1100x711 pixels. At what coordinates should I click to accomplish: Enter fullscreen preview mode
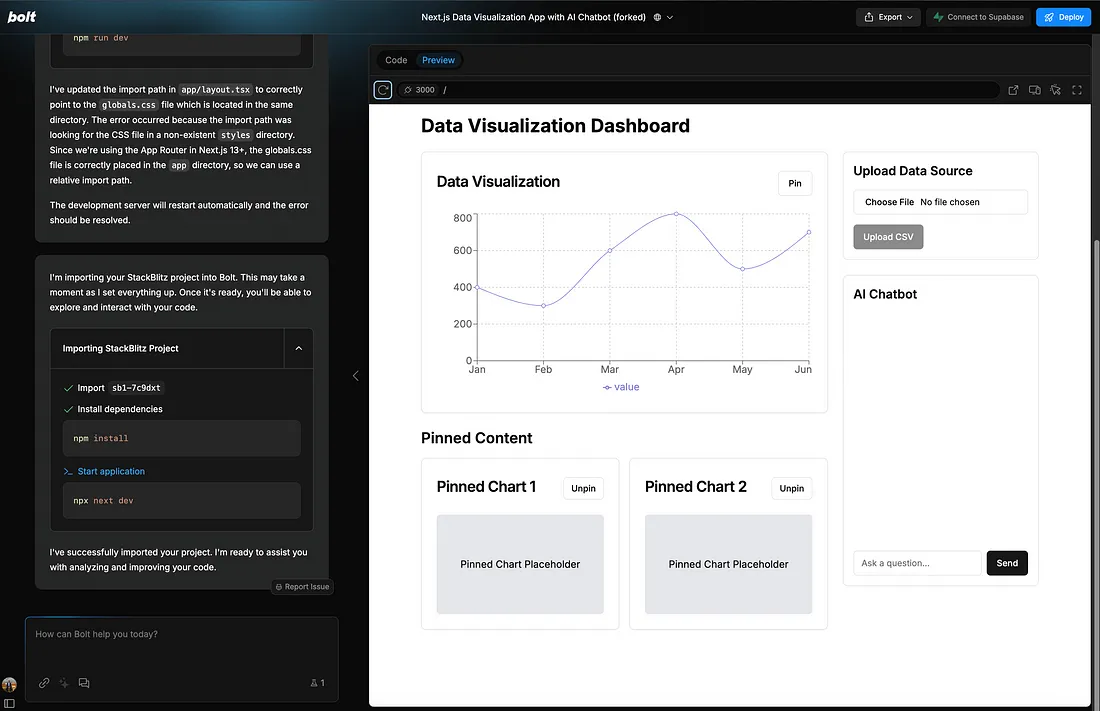[1077, 90]
